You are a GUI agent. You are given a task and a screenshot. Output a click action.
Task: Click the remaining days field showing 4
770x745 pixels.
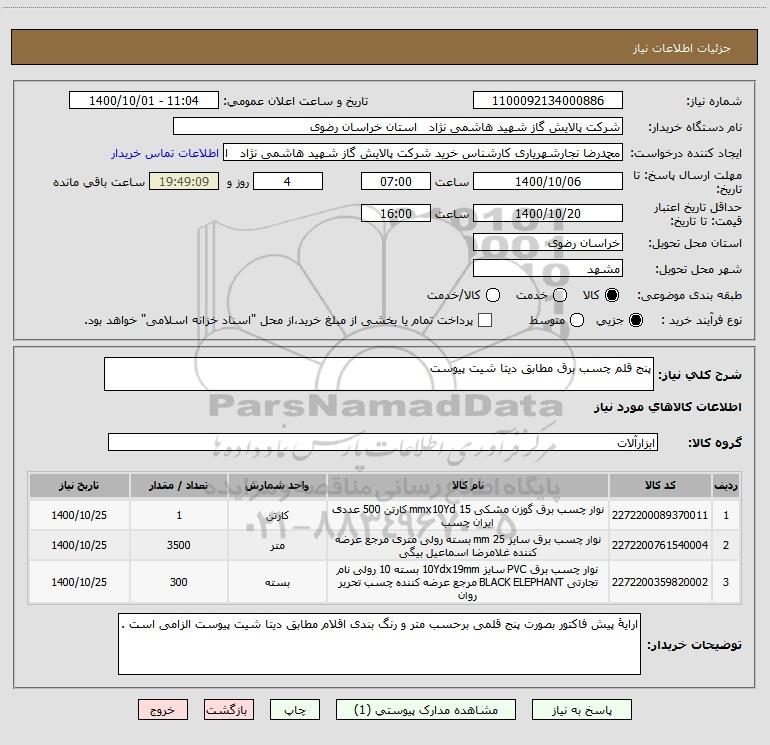point(288,181)
